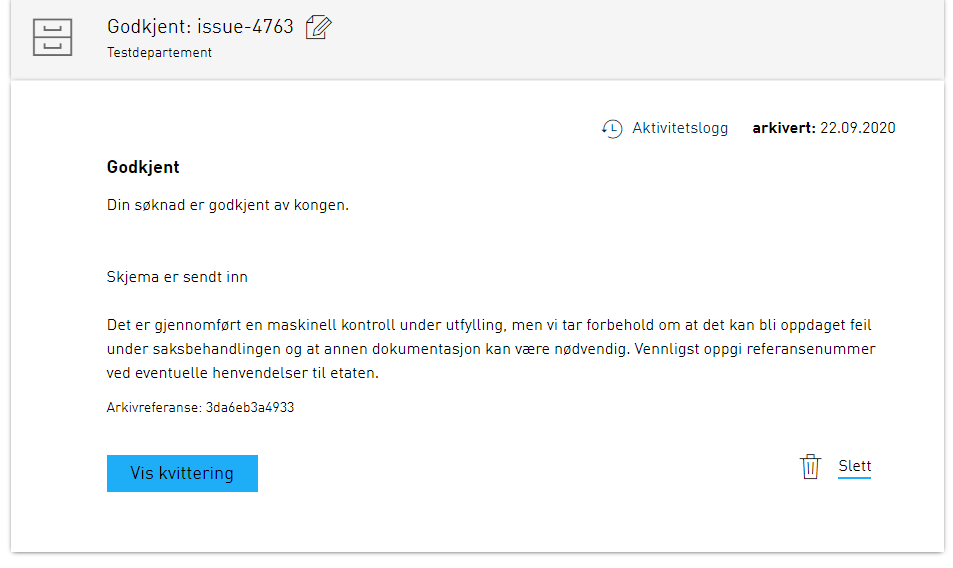Screen dimensions: 953x568
Task: Click the Arkivreferanse label
Action: coord(154,408)
